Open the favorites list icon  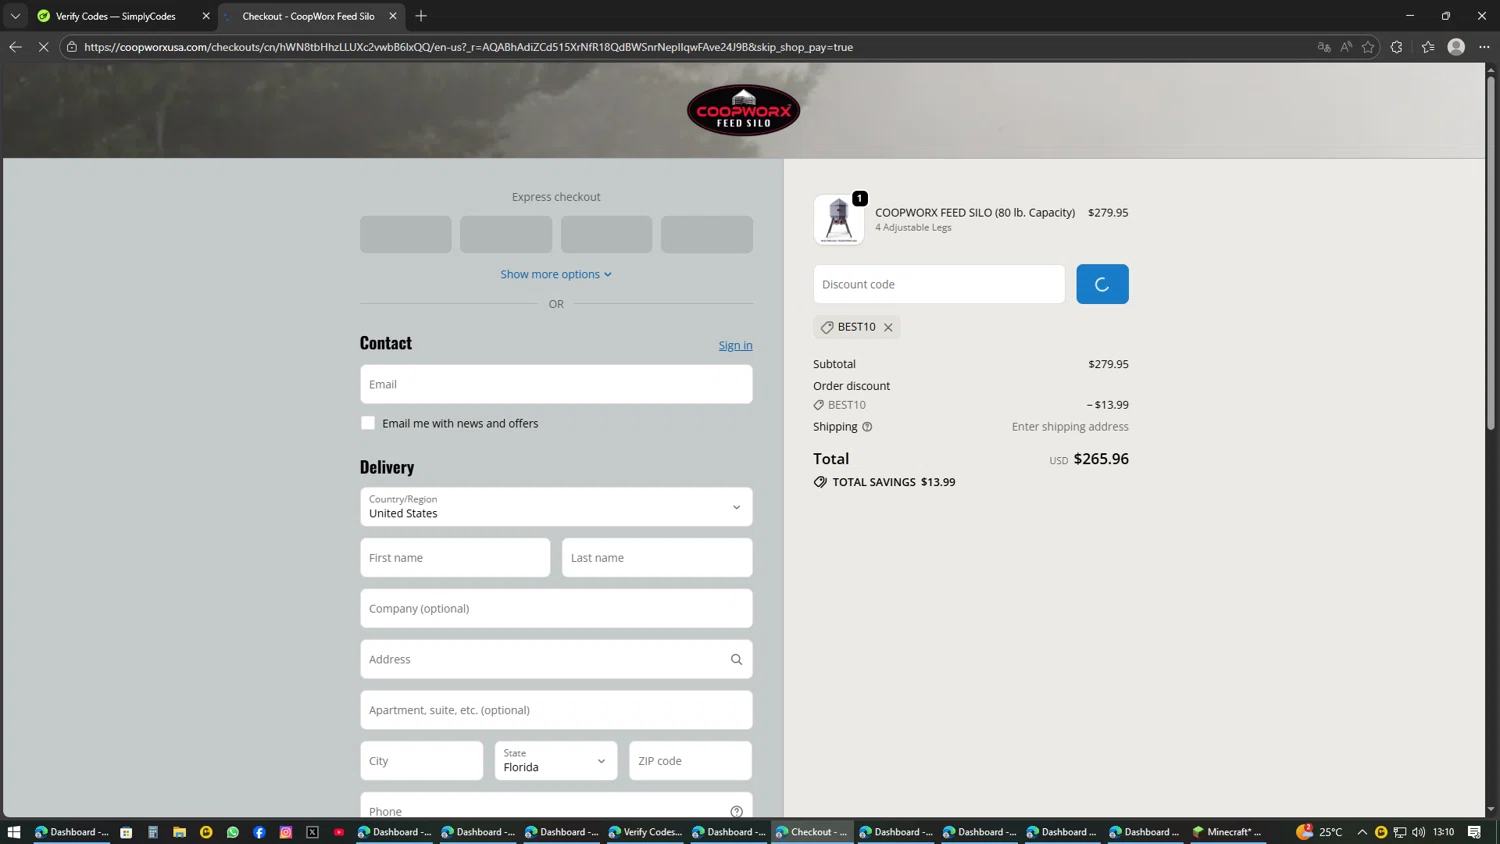(1428, 47)
